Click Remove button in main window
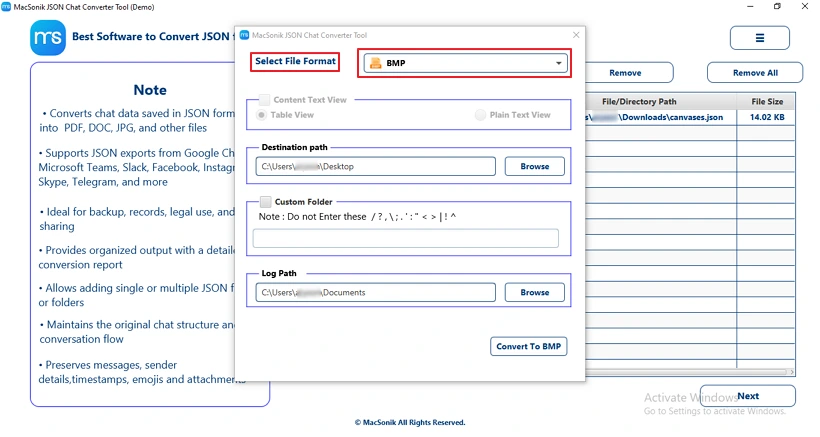This screenshot has height=437, width=820. 625,73
